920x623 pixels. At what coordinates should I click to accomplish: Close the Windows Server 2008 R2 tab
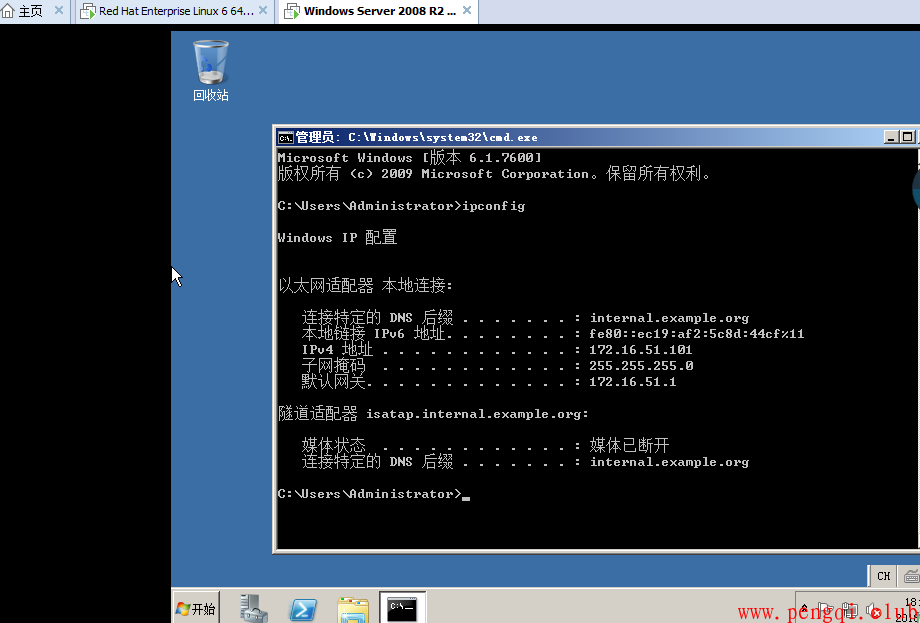pyautogui.click(x=467, y=12)
